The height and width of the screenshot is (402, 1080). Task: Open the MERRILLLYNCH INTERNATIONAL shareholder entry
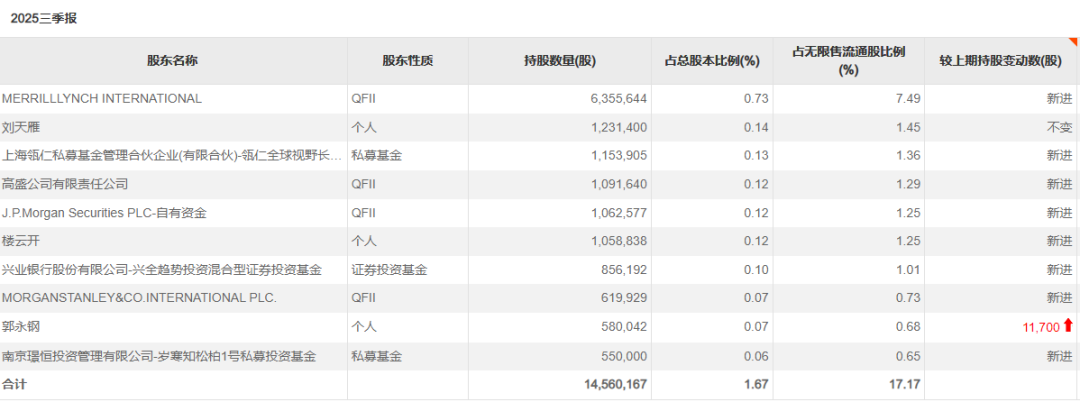(x=102, y=98)
